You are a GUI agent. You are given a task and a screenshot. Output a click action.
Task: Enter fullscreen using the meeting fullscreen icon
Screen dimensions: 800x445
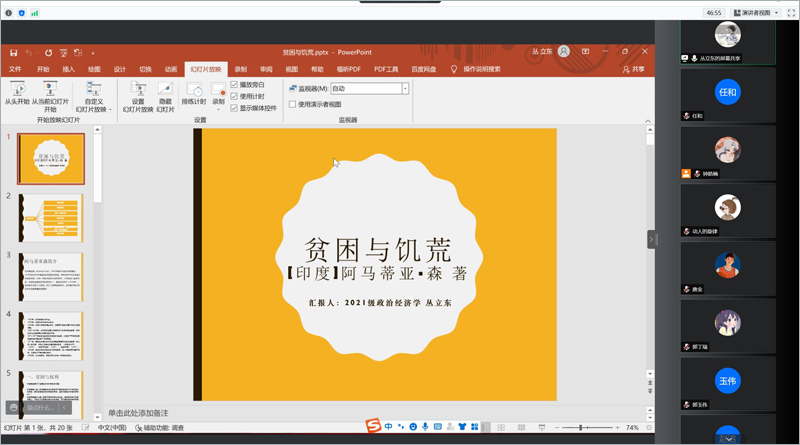coord(787,12)
